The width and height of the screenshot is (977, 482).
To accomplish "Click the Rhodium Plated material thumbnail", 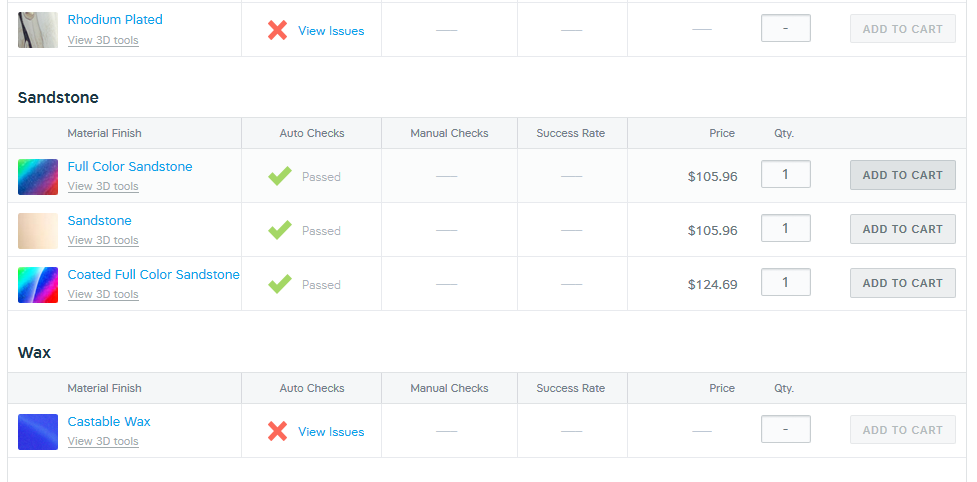I will [38, 30].
